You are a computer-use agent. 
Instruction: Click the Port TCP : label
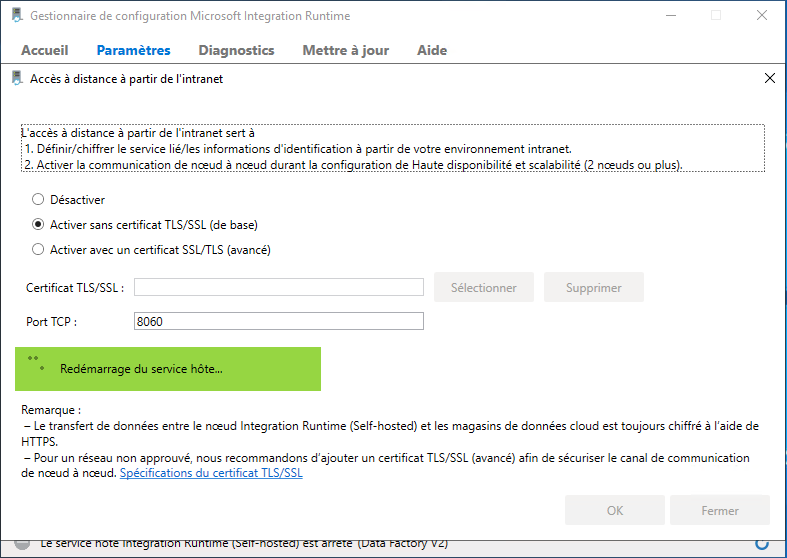pos(51,322)
